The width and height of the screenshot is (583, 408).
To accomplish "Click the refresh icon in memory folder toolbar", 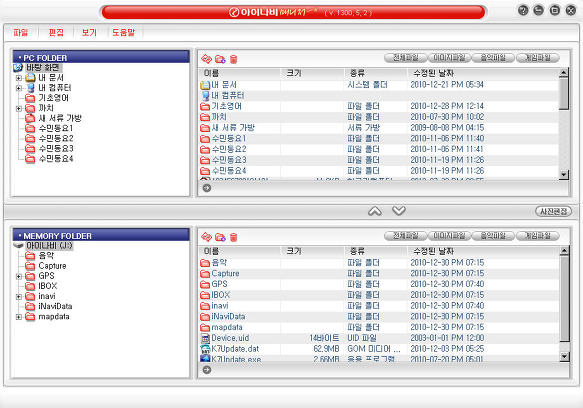I will click(206, 237).
